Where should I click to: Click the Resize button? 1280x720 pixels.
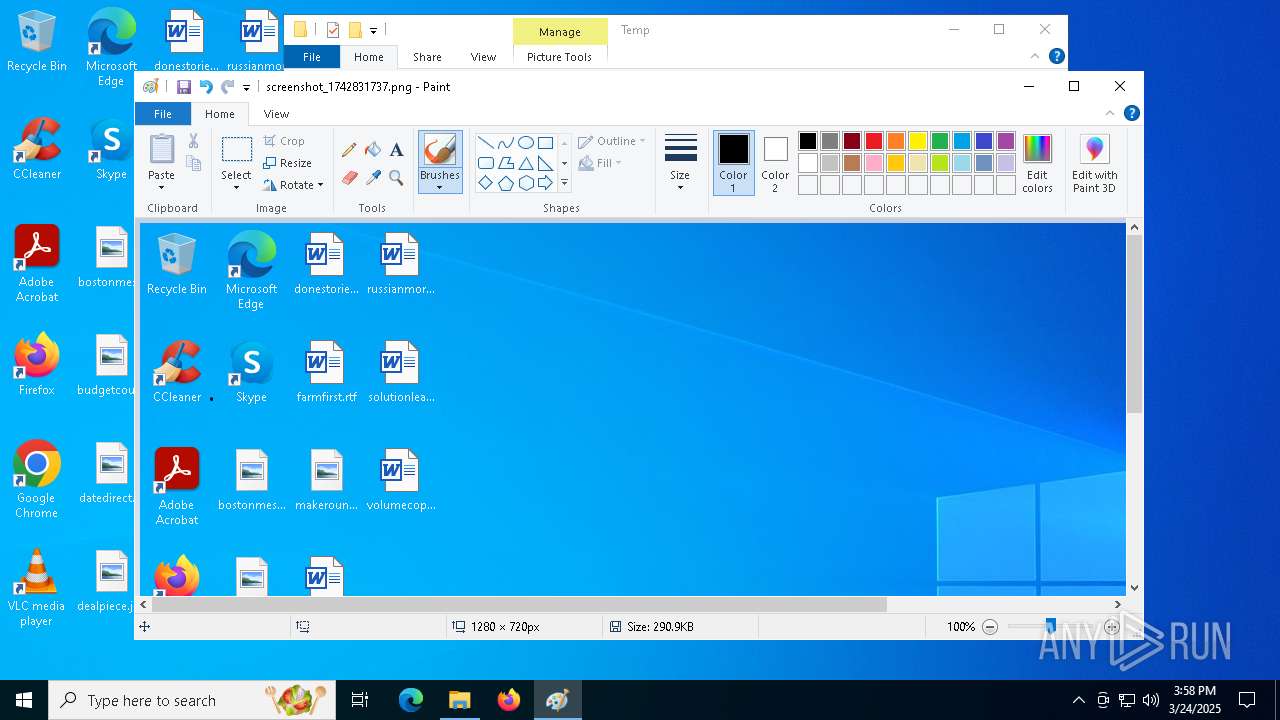(x=288, y=163)
